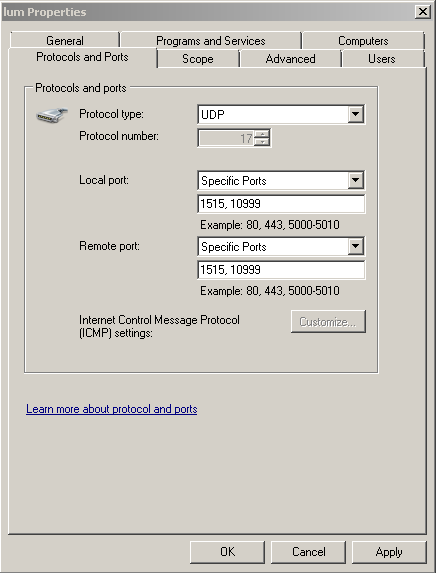Select the Scope tab
The width and height of the screenshot is (436, 573).
[x=198, y=58]
